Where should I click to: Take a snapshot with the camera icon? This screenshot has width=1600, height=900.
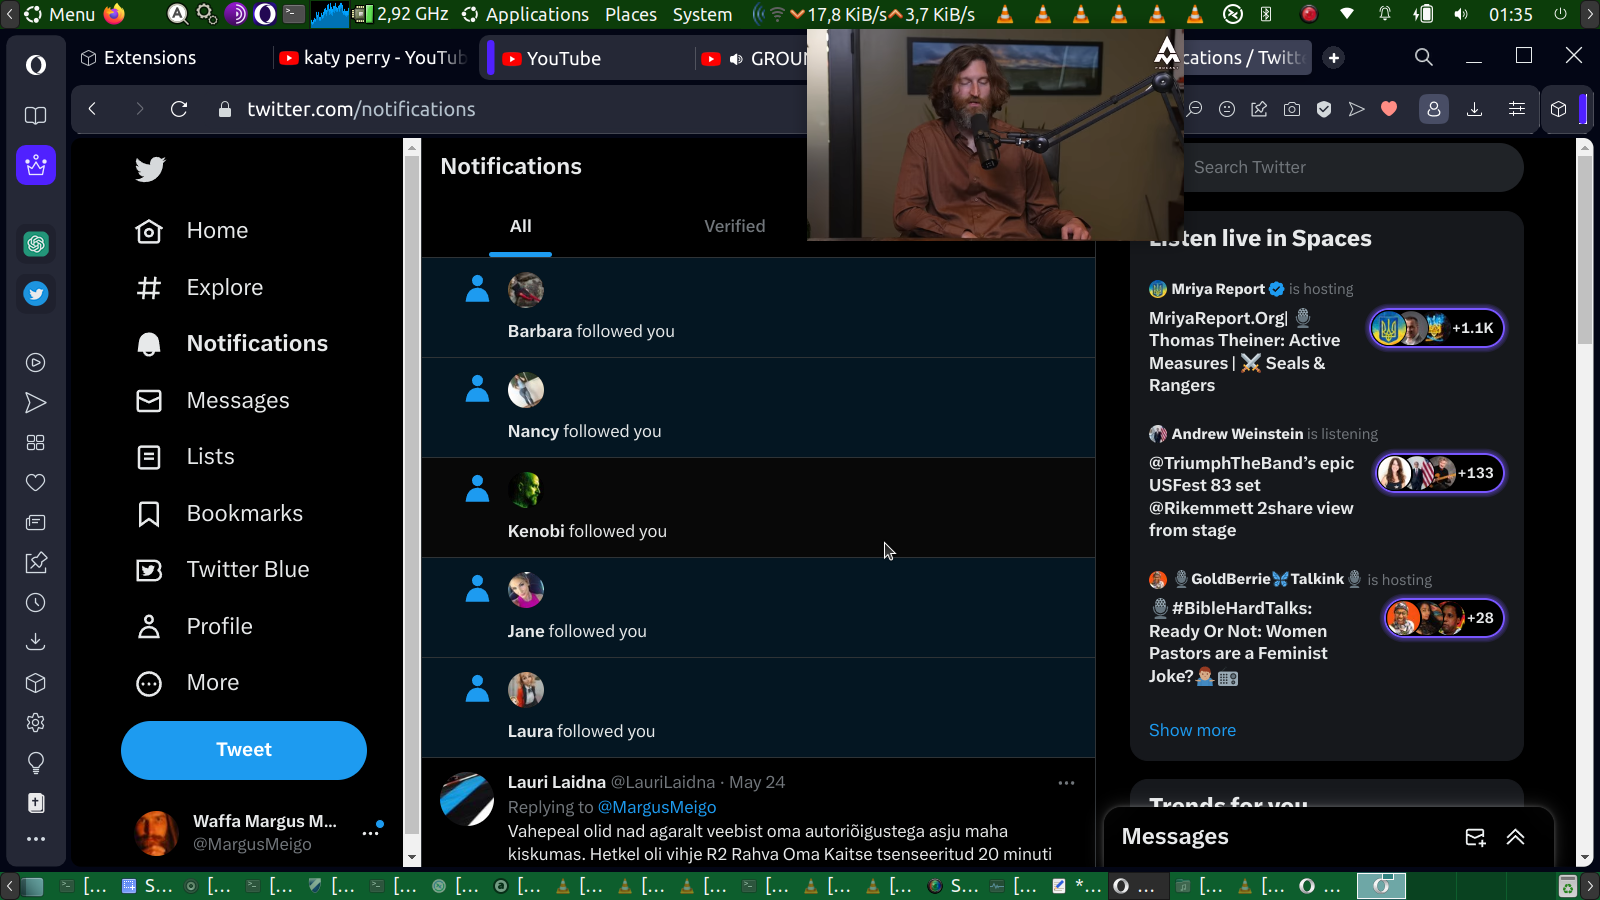[x=1292, y=109]
